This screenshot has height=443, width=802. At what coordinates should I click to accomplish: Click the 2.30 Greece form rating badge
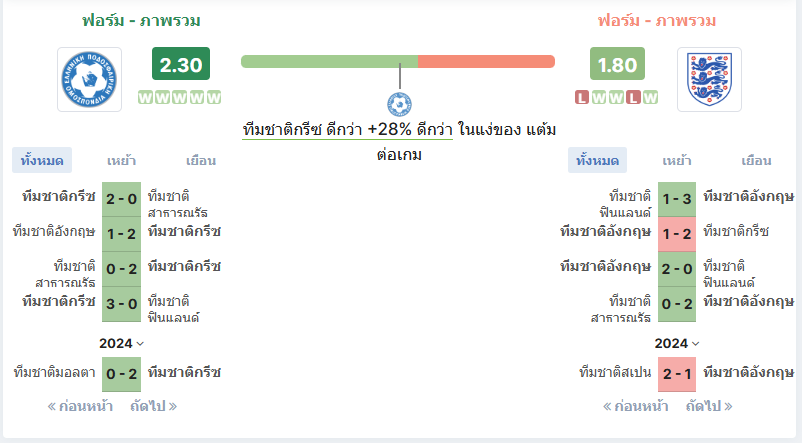(x=181, y=64)
